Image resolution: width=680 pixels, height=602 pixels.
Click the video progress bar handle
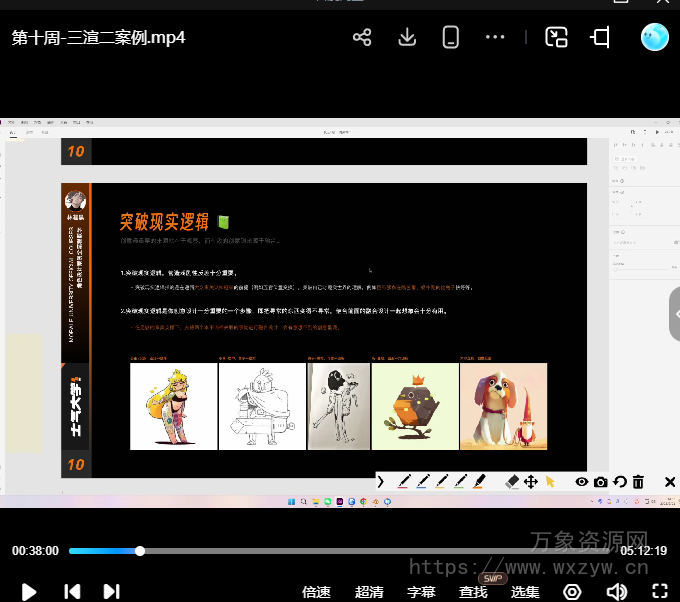(140, 551)
